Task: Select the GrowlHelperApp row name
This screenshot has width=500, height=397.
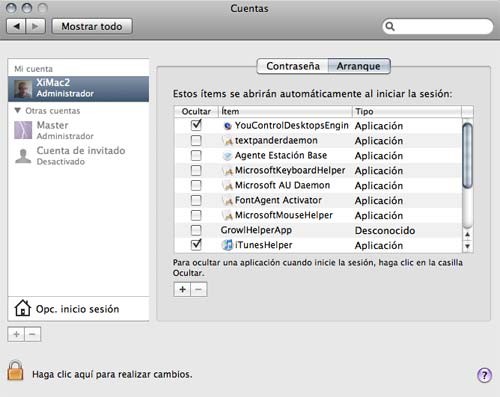Action: 256,230
